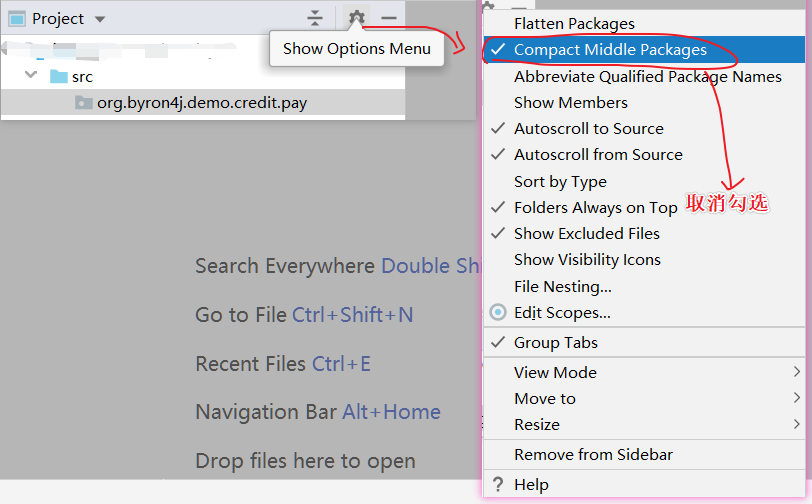Image resolution: width=812 pixels, height=504 pixels.
Task: Click the package folder icon beside org.byron4j
Action: [x=83, y=102]
